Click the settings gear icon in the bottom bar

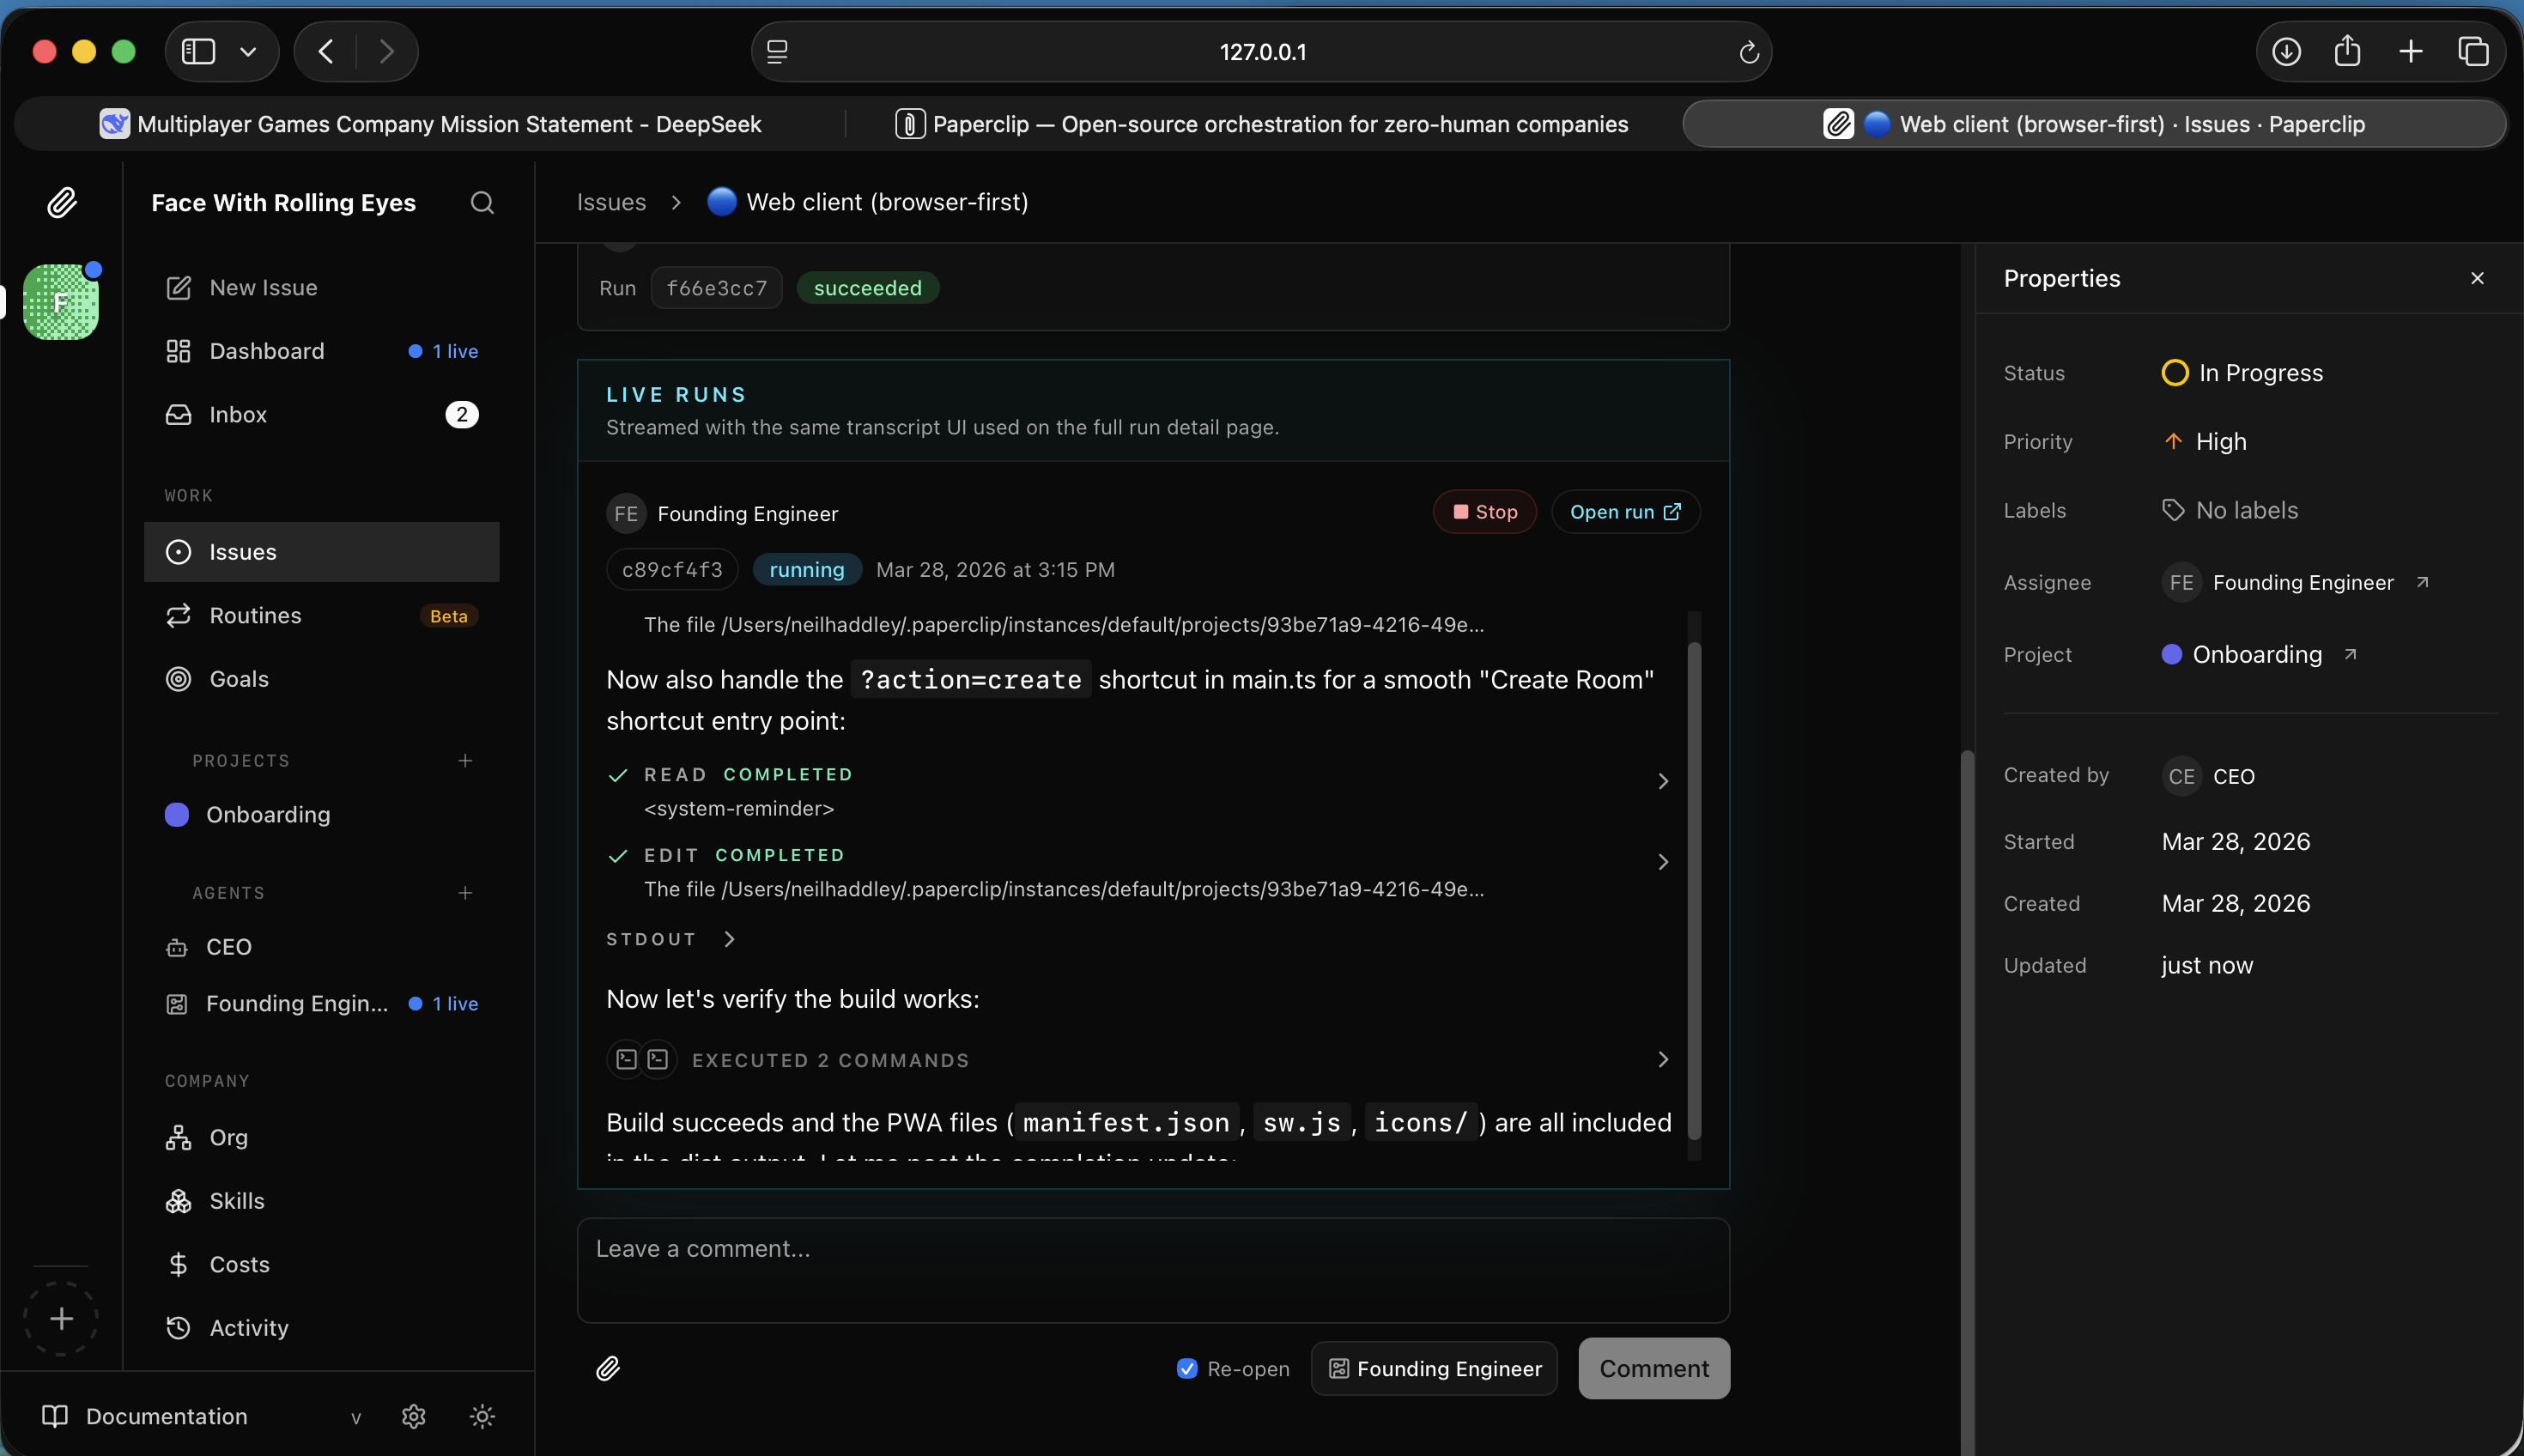click(x=414, y=1416)
